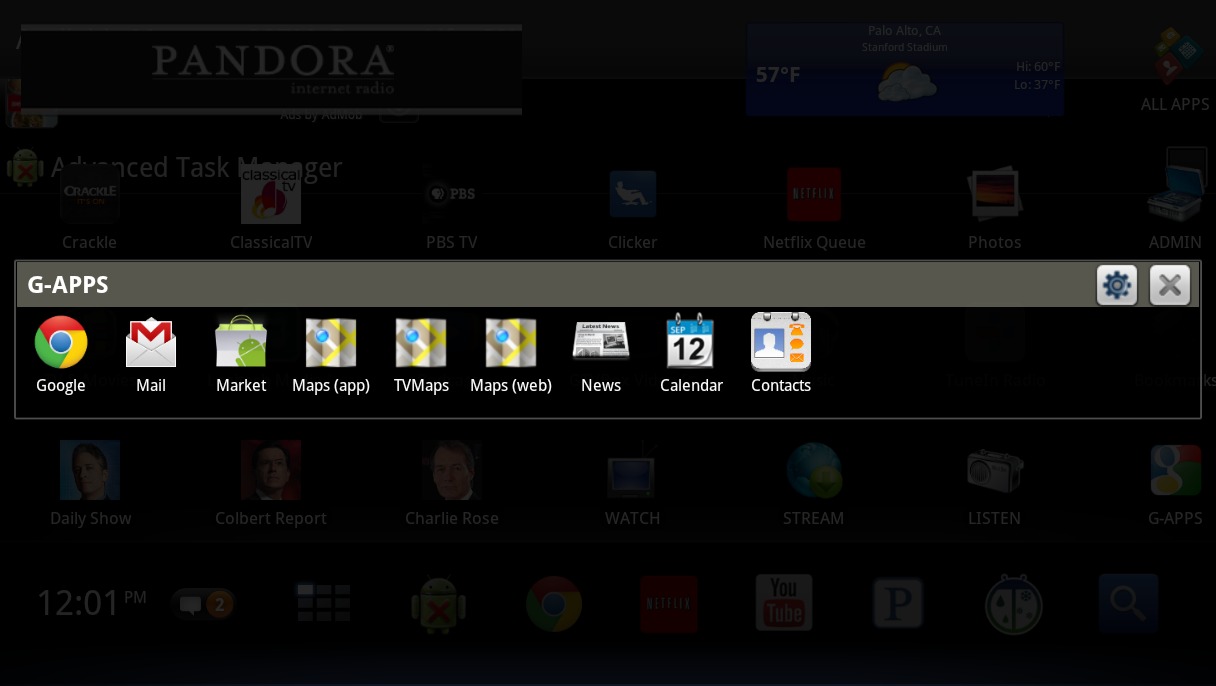The height and width of the screenshot is (686, 1216).
Task: Open the Photos app on home screen
Action: [x=995, y=210]
